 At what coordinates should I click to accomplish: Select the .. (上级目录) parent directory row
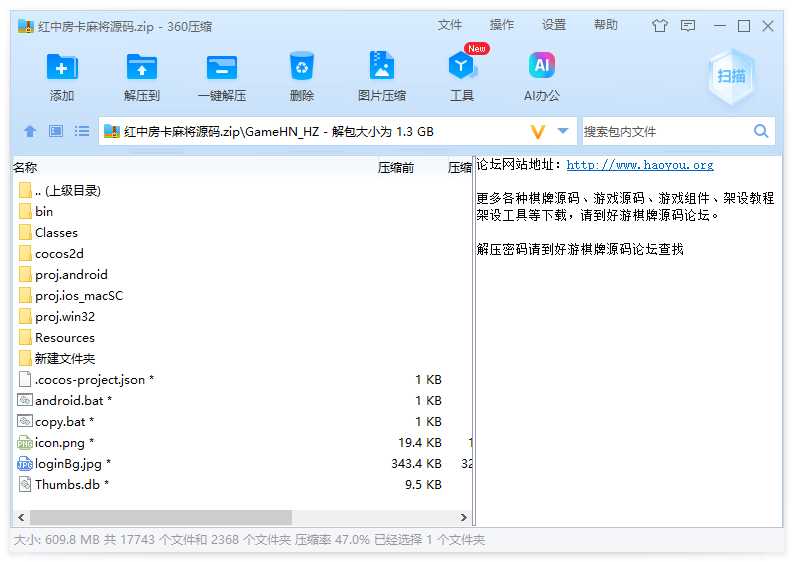point(242,190)
